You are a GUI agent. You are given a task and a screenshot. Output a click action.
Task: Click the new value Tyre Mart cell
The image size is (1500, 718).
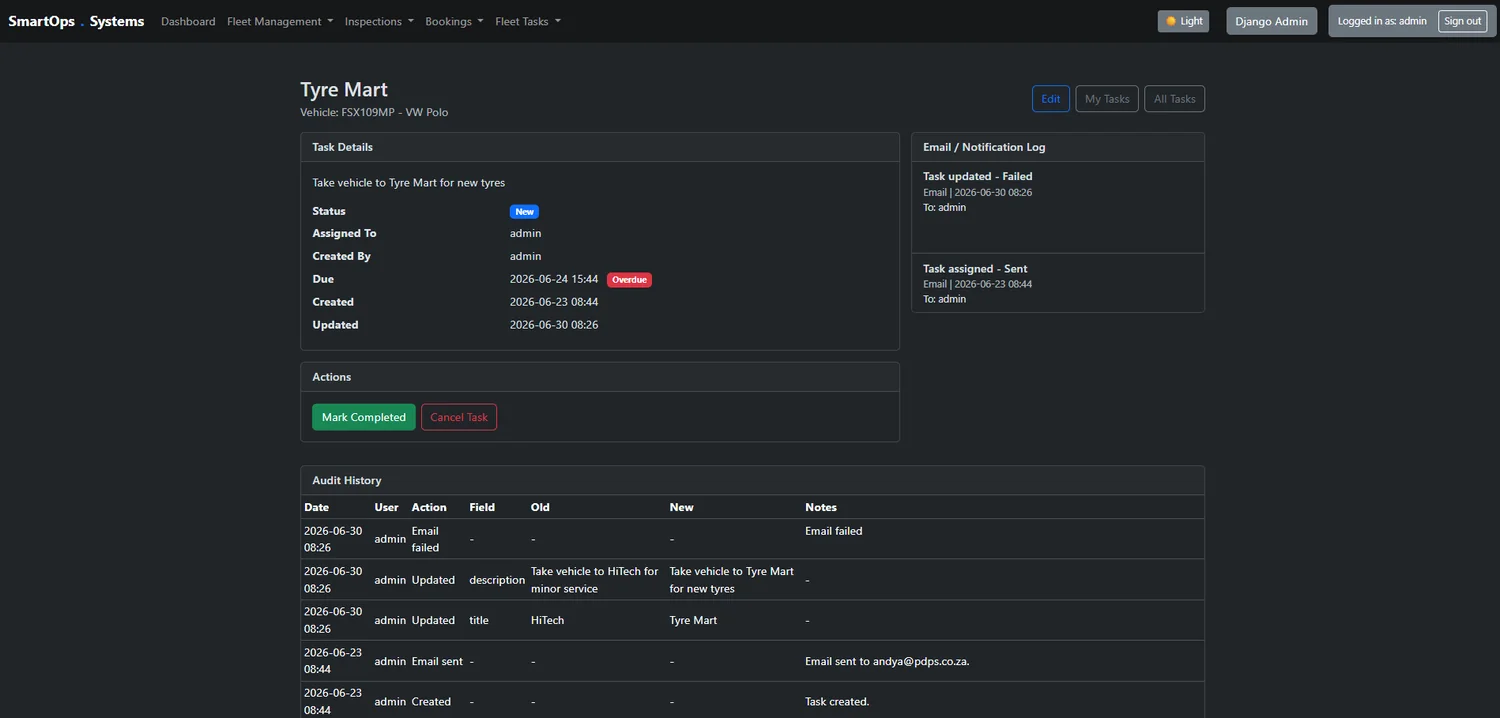(x=693, y=620)
